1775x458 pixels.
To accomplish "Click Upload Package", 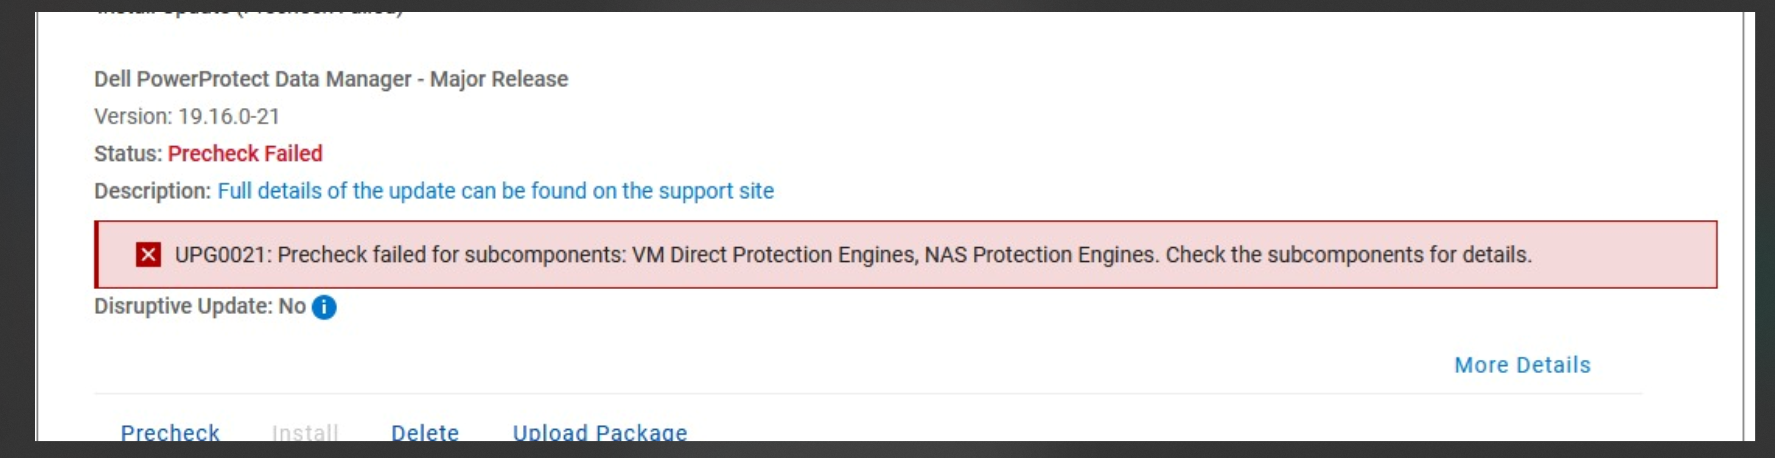I will [x=600, y=432].
